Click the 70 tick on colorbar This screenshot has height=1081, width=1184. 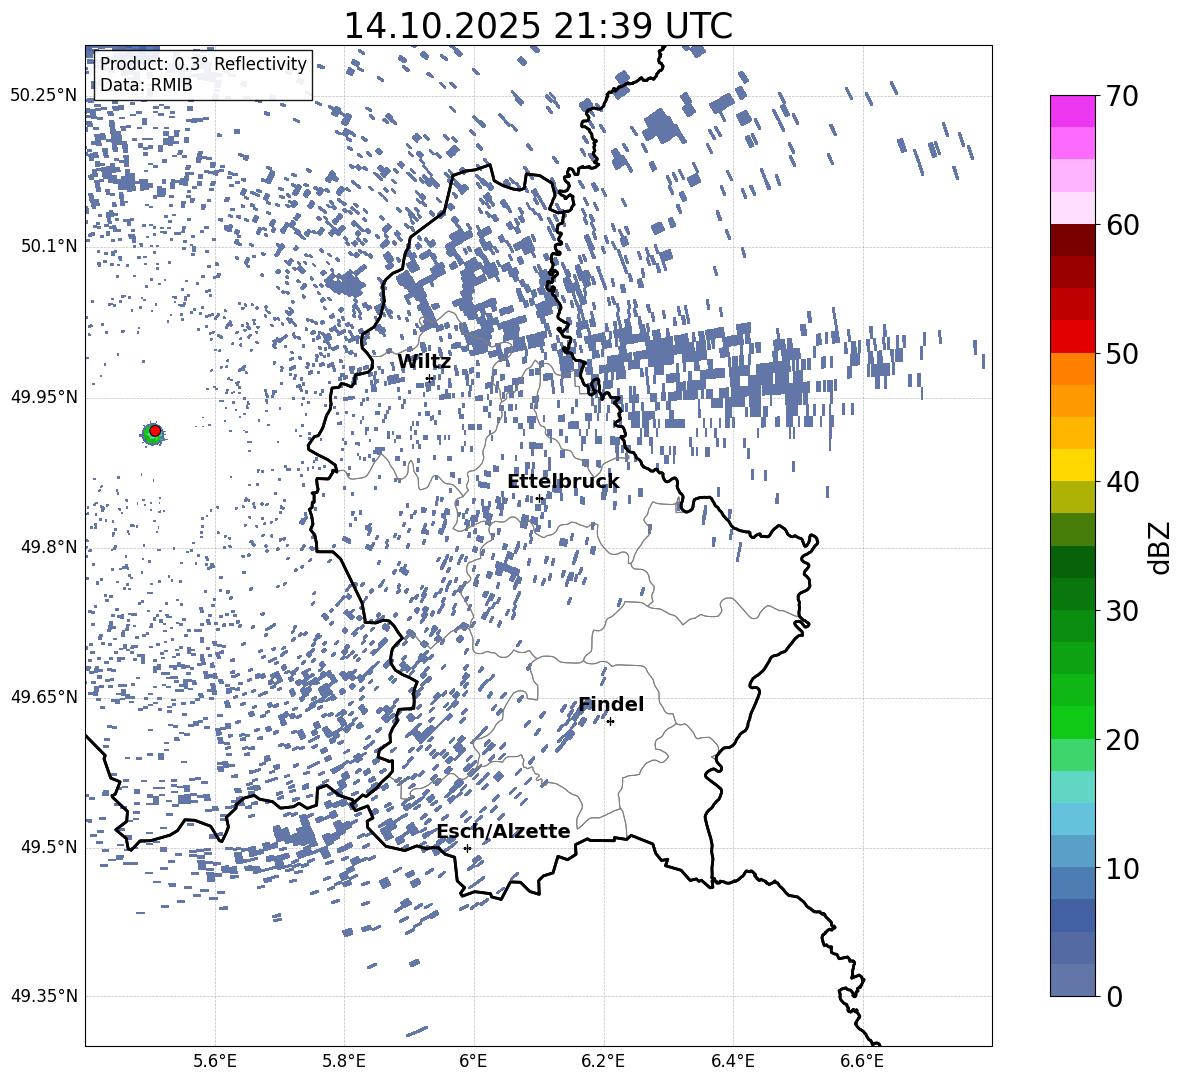coord(1122,96)
